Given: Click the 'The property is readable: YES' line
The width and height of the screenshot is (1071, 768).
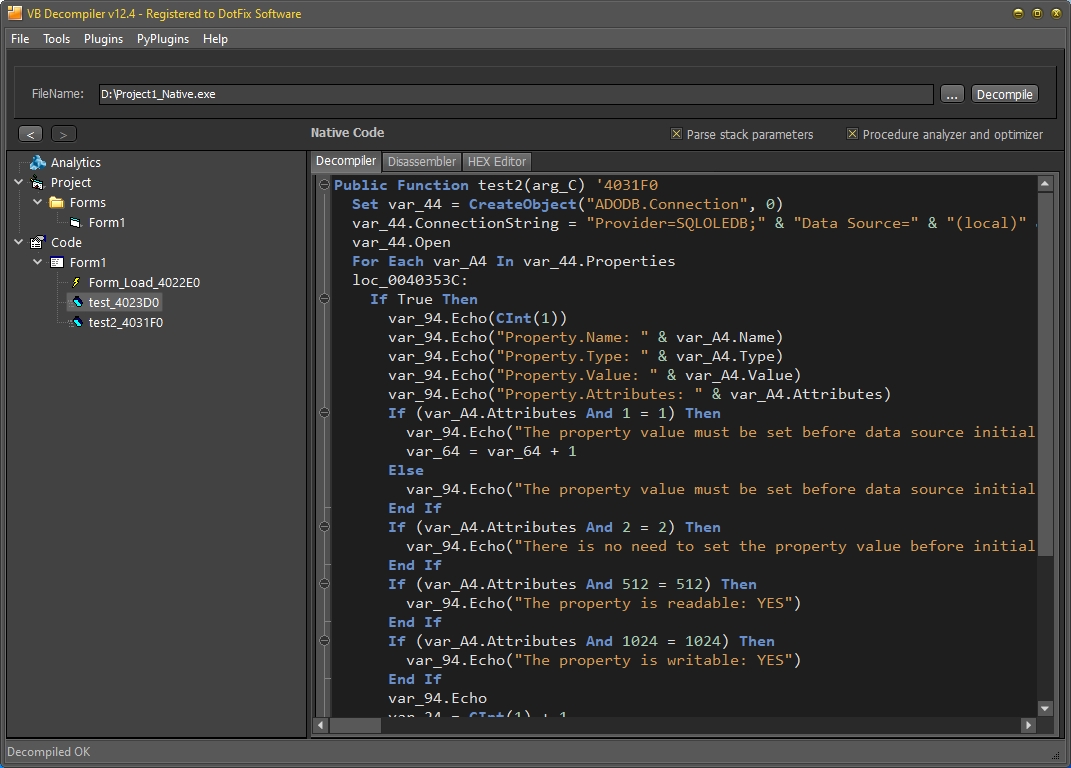Looking at the screenshot, I should coord(603,603).
